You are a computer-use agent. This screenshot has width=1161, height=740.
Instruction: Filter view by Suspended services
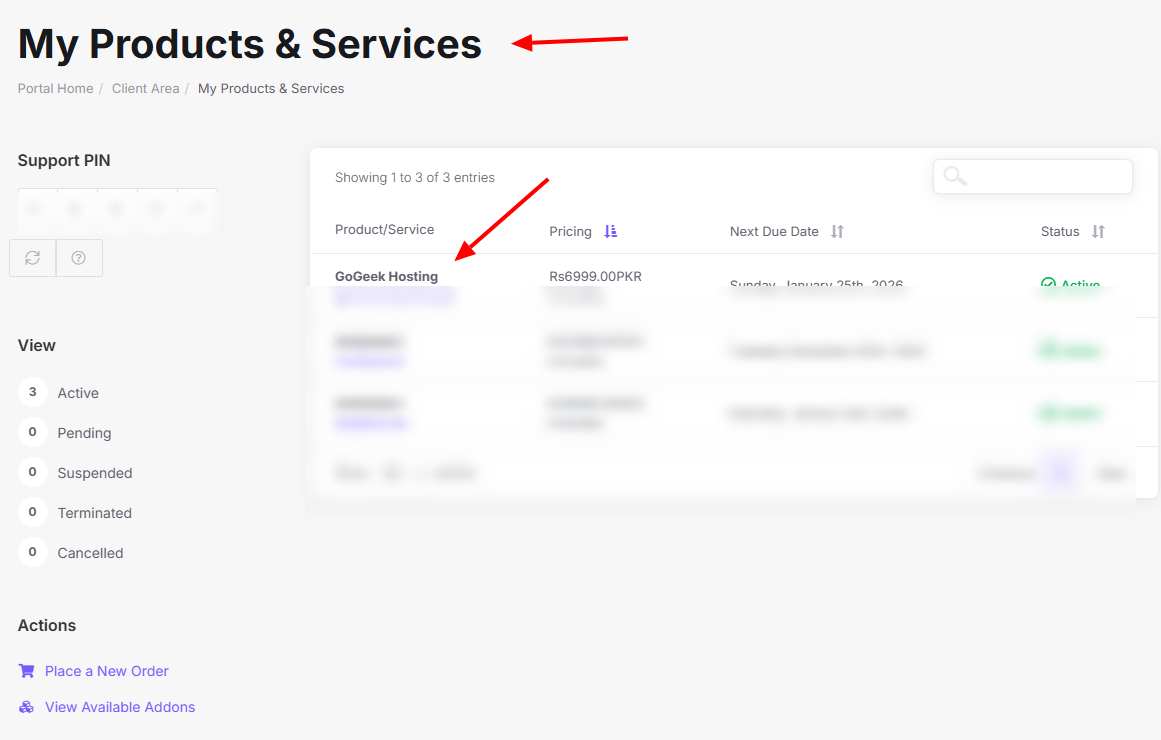click(94, 473)
